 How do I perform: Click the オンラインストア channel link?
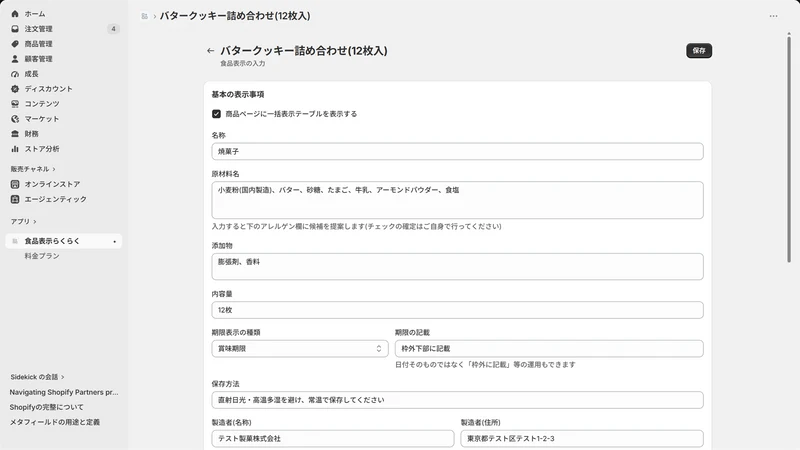(52, 184)
